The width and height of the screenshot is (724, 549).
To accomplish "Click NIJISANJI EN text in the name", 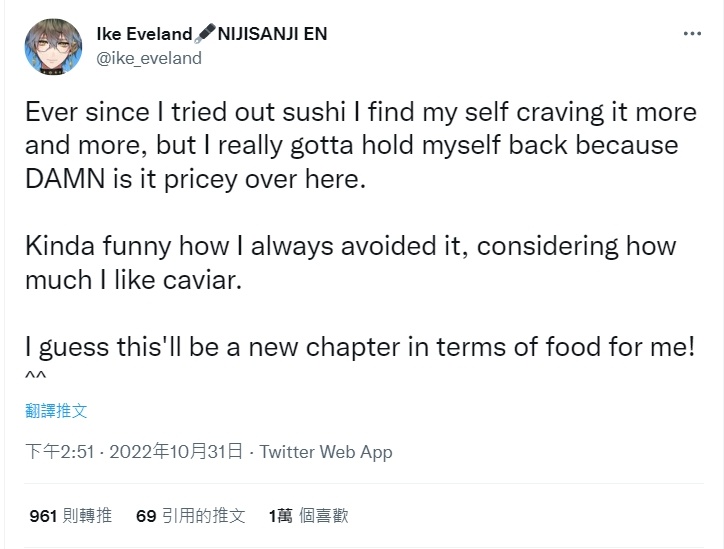I will [272, 34].
